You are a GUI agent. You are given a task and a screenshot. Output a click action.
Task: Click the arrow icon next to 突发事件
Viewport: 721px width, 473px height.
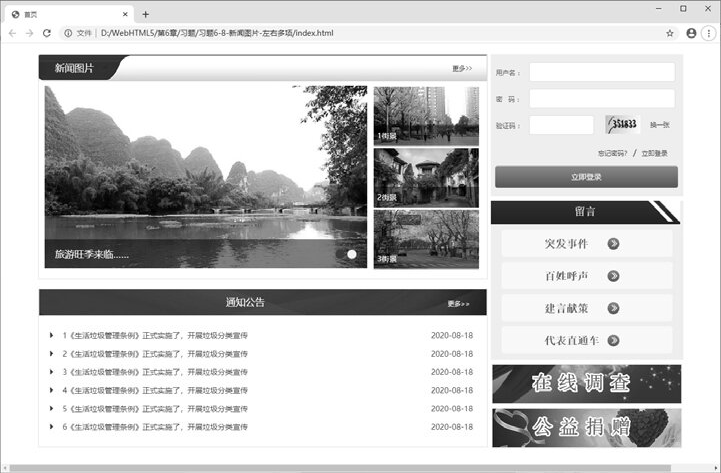(x=613, y=244)
